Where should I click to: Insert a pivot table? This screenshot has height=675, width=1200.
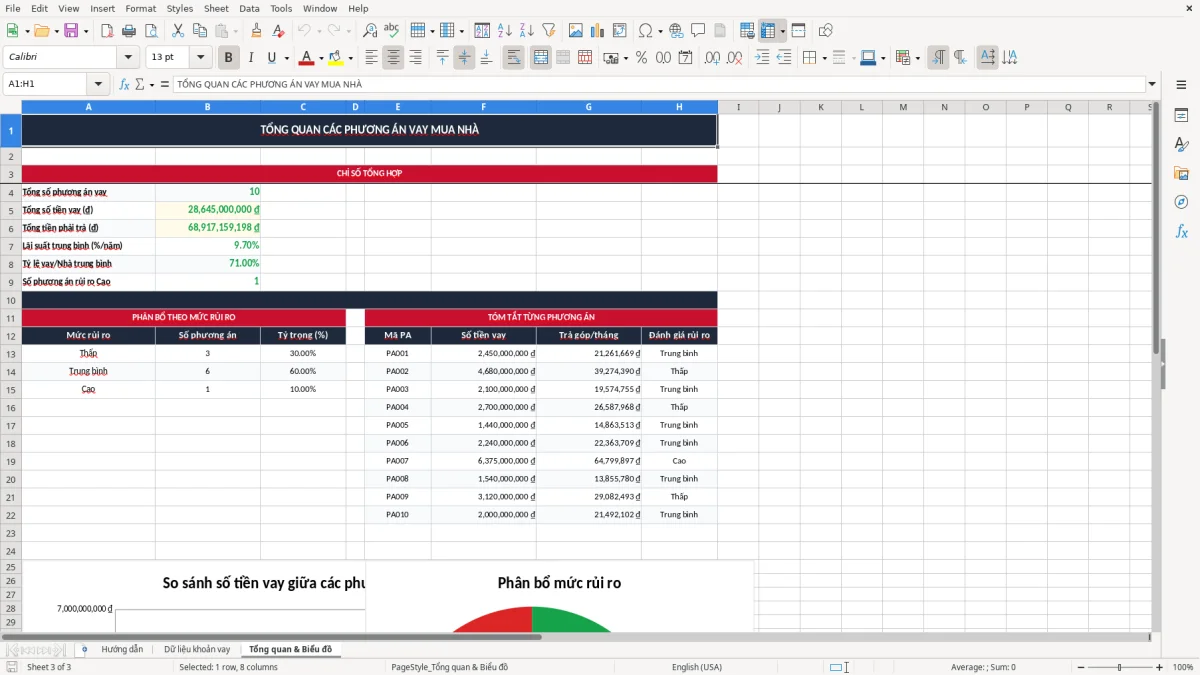coord(620,31)
